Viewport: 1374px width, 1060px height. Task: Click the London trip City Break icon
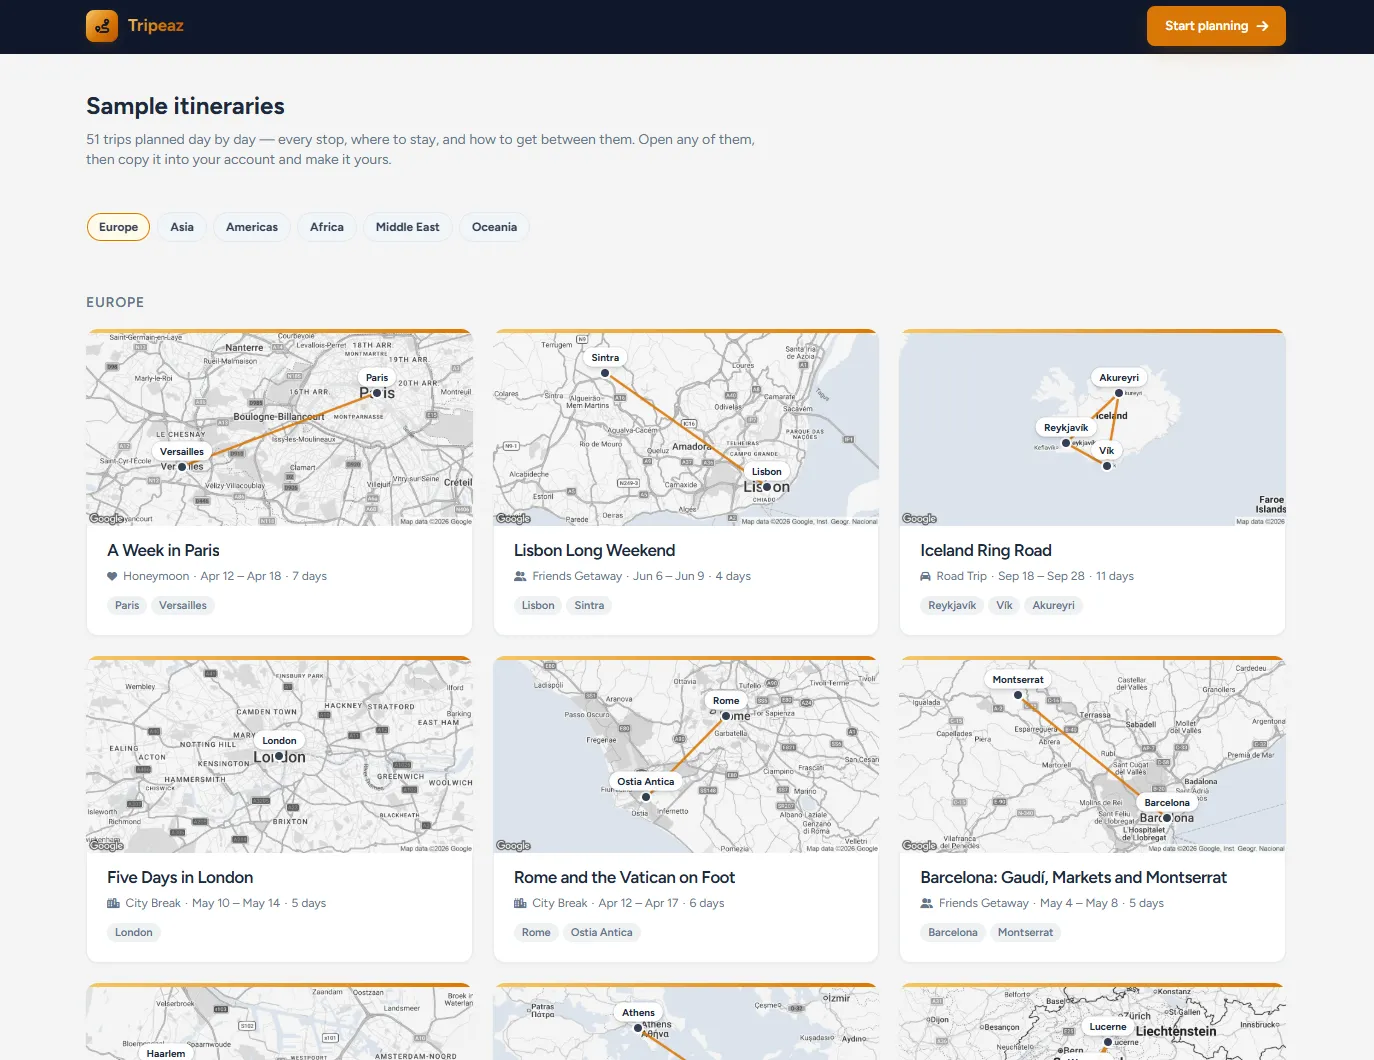(x=113, y=903)
